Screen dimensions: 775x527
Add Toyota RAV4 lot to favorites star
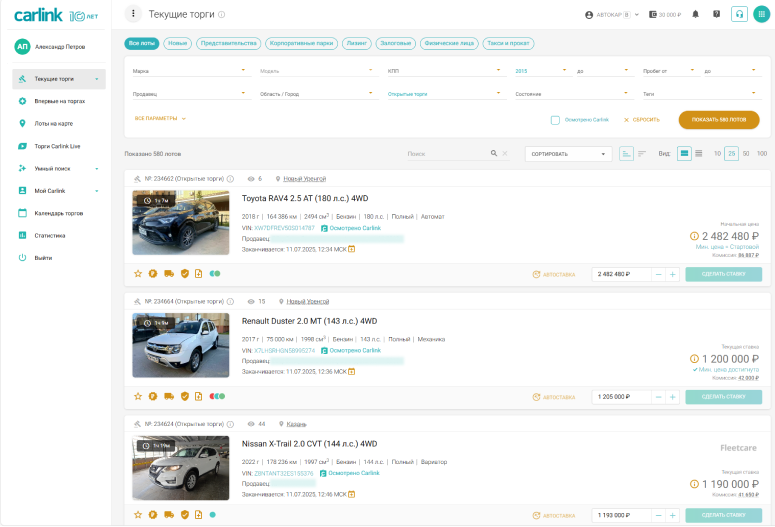[x=138, y=274]
